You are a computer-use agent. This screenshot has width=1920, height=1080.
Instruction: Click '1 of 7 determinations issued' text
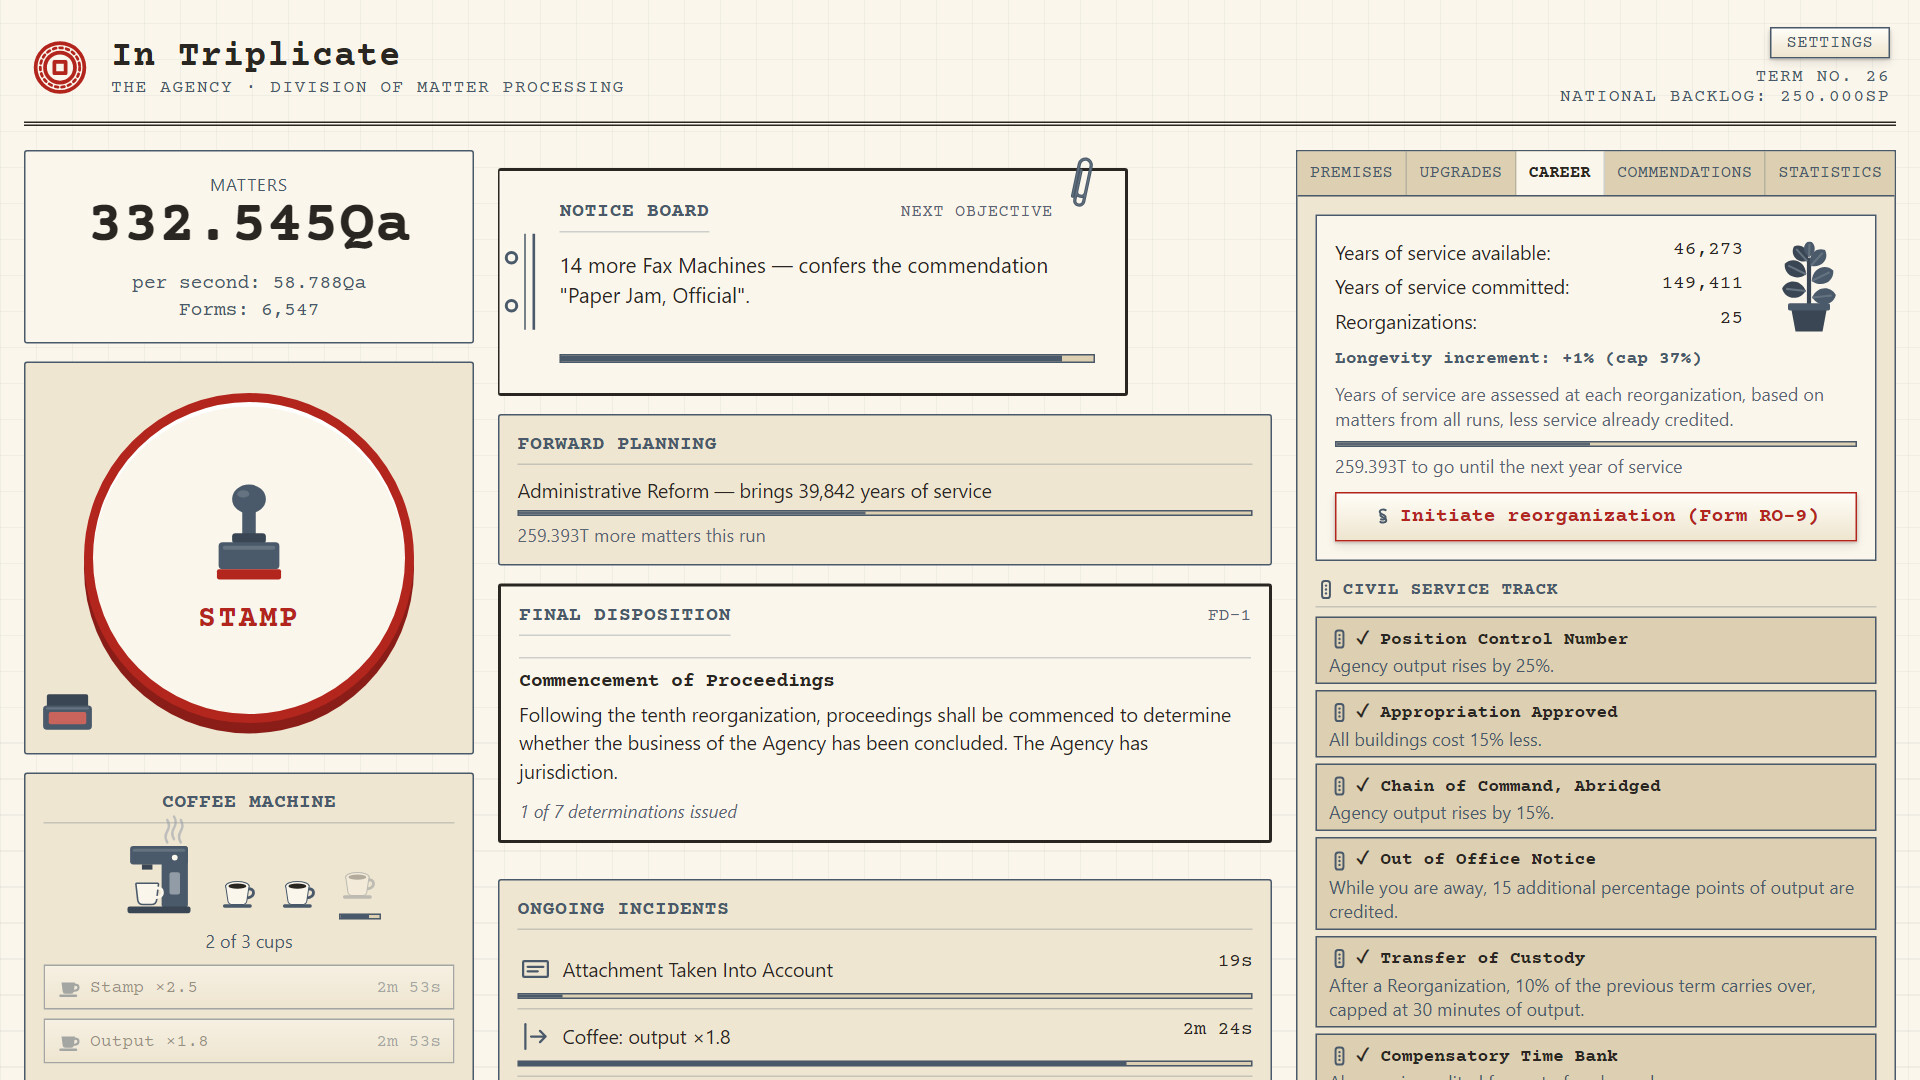(628, 812)
